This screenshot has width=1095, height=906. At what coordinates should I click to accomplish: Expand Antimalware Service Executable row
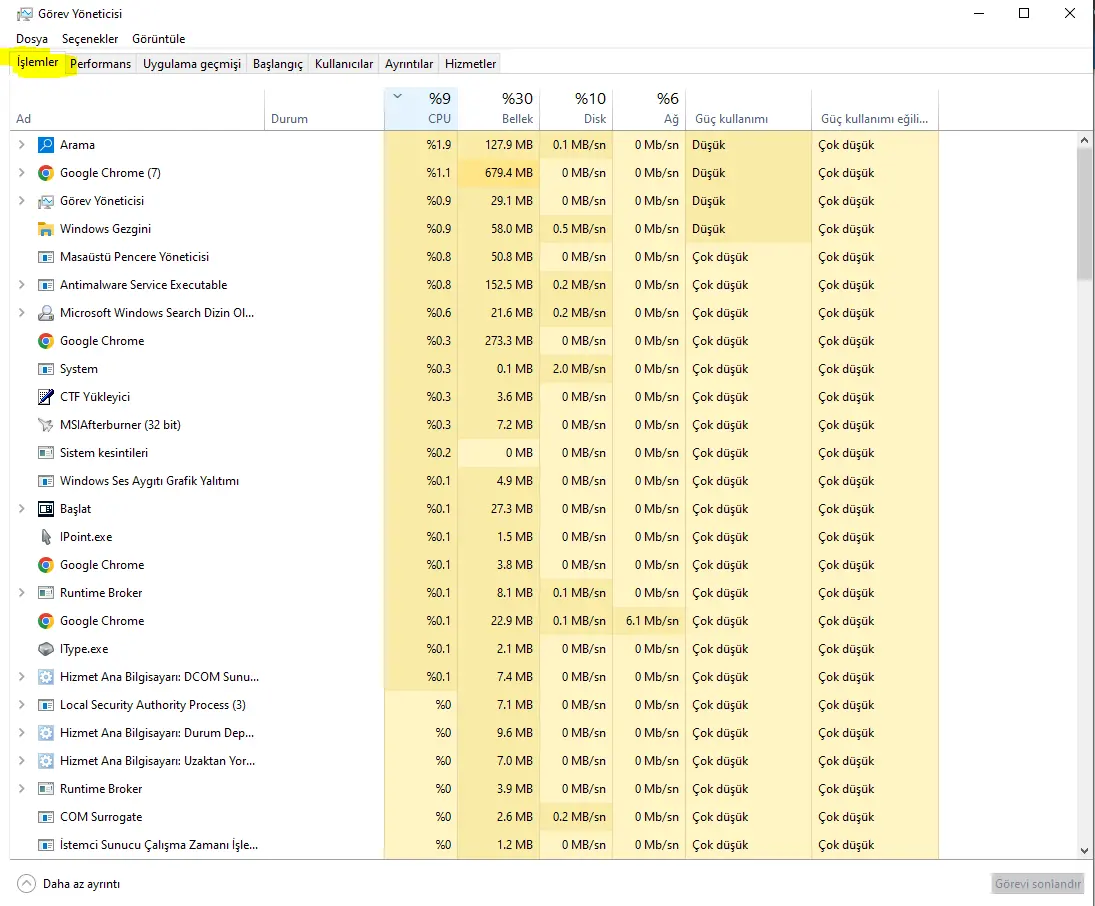coord(22,285)
